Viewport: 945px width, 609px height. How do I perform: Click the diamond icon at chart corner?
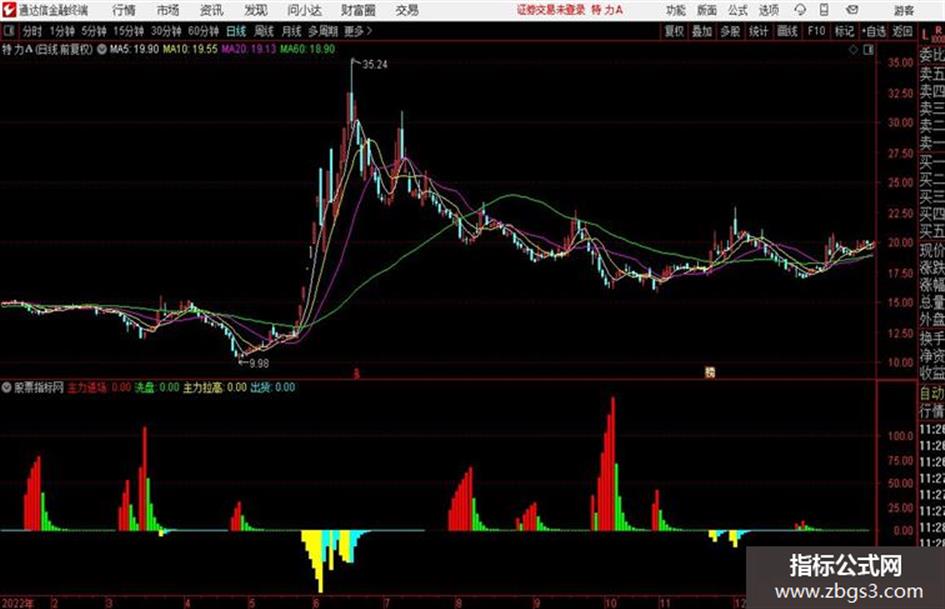pos(853,50)
